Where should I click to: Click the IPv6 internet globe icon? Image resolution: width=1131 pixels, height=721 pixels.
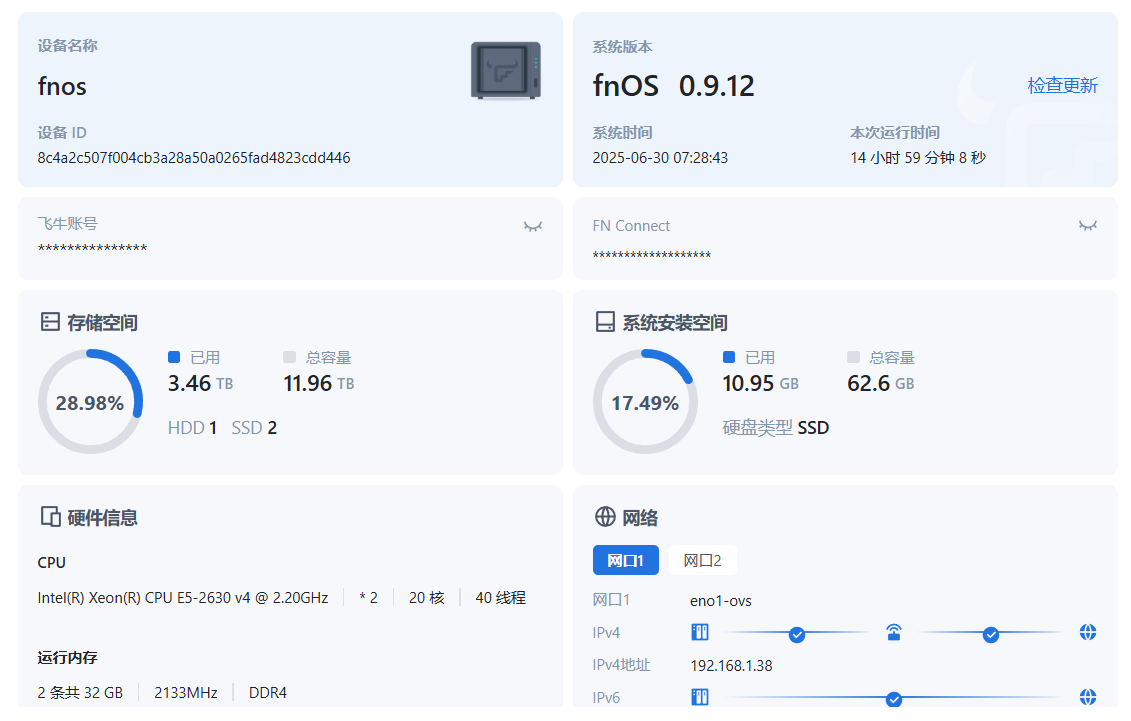1088,697
